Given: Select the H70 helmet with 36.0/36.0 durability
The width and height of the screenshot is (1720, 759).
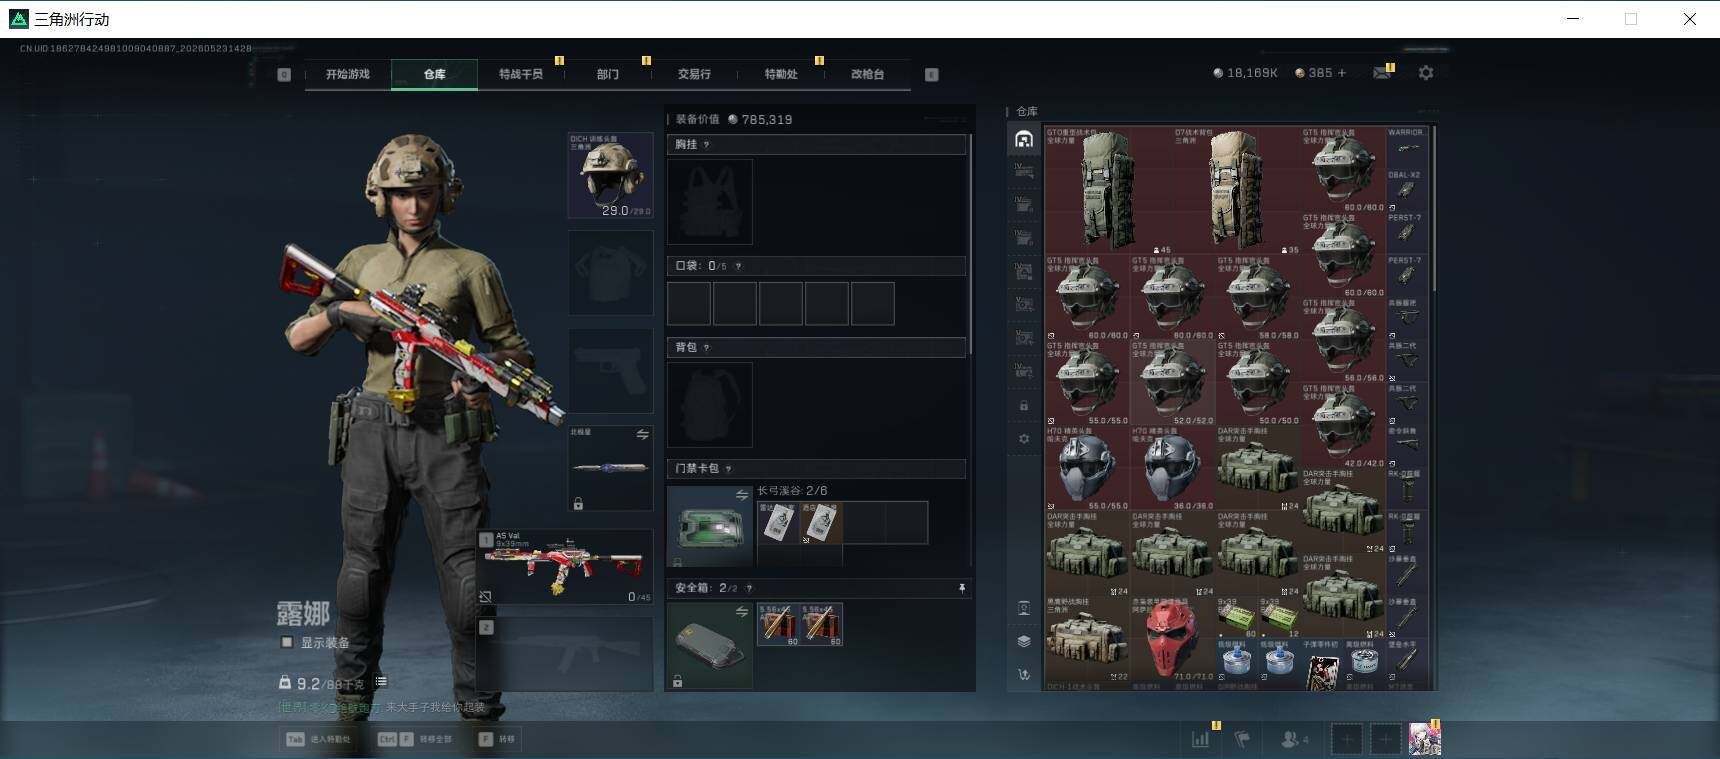Looking at the screenshot, I should click(1172, 469).
